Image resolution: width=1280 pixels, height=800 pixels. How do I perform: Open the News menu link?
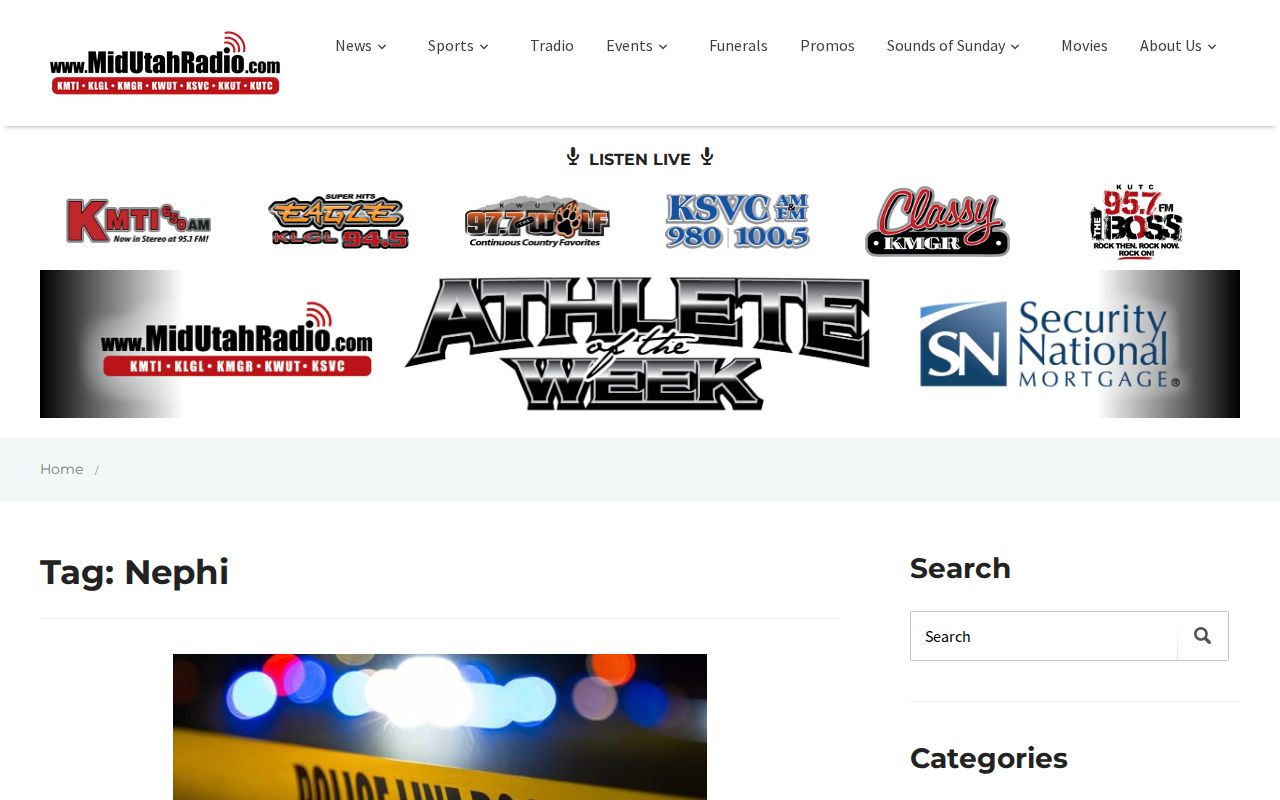[353, 45]
